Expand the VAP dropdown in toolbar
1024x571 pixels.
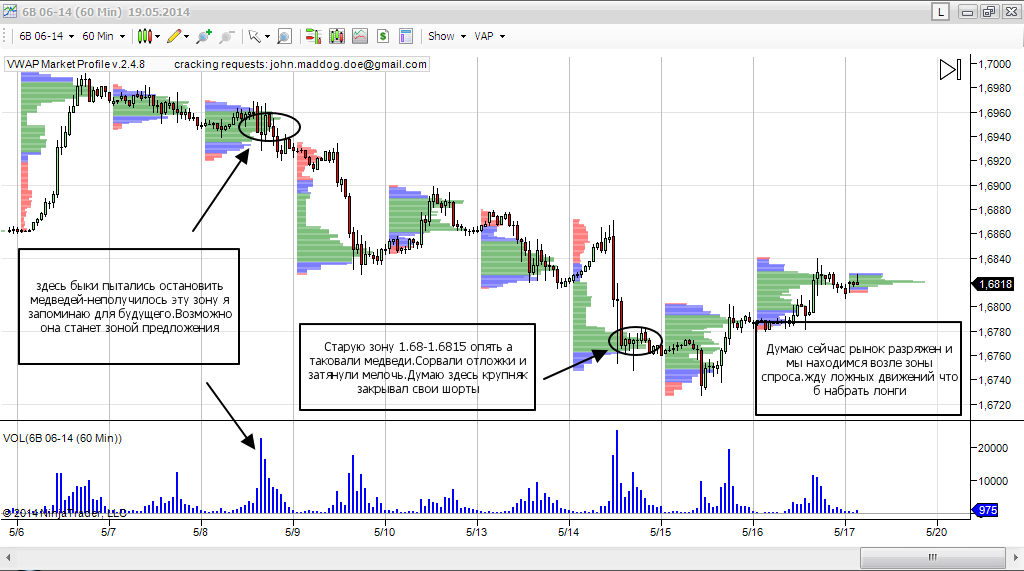[x=489, y=36]
